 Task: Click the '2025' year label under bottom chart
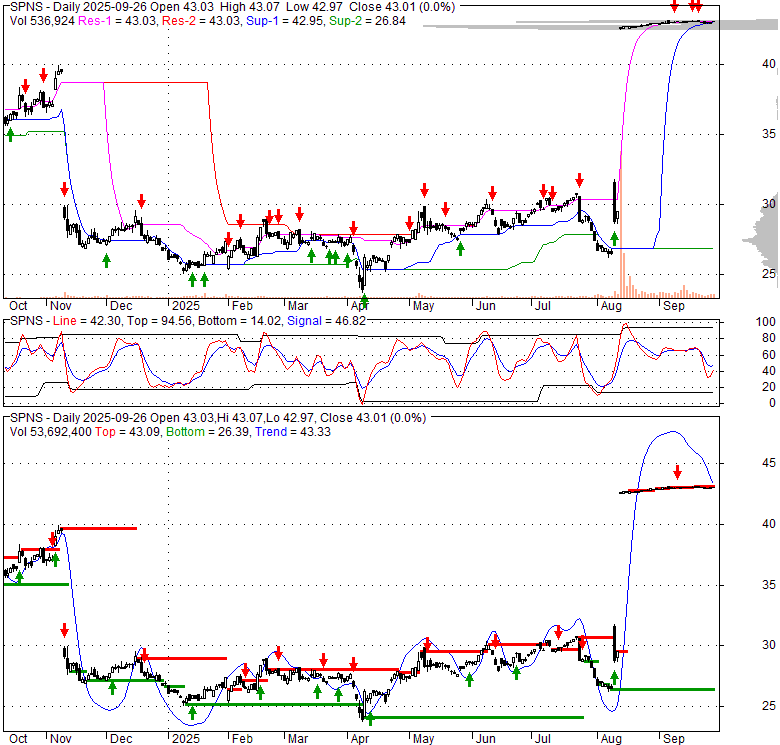[x=186, y=739]
